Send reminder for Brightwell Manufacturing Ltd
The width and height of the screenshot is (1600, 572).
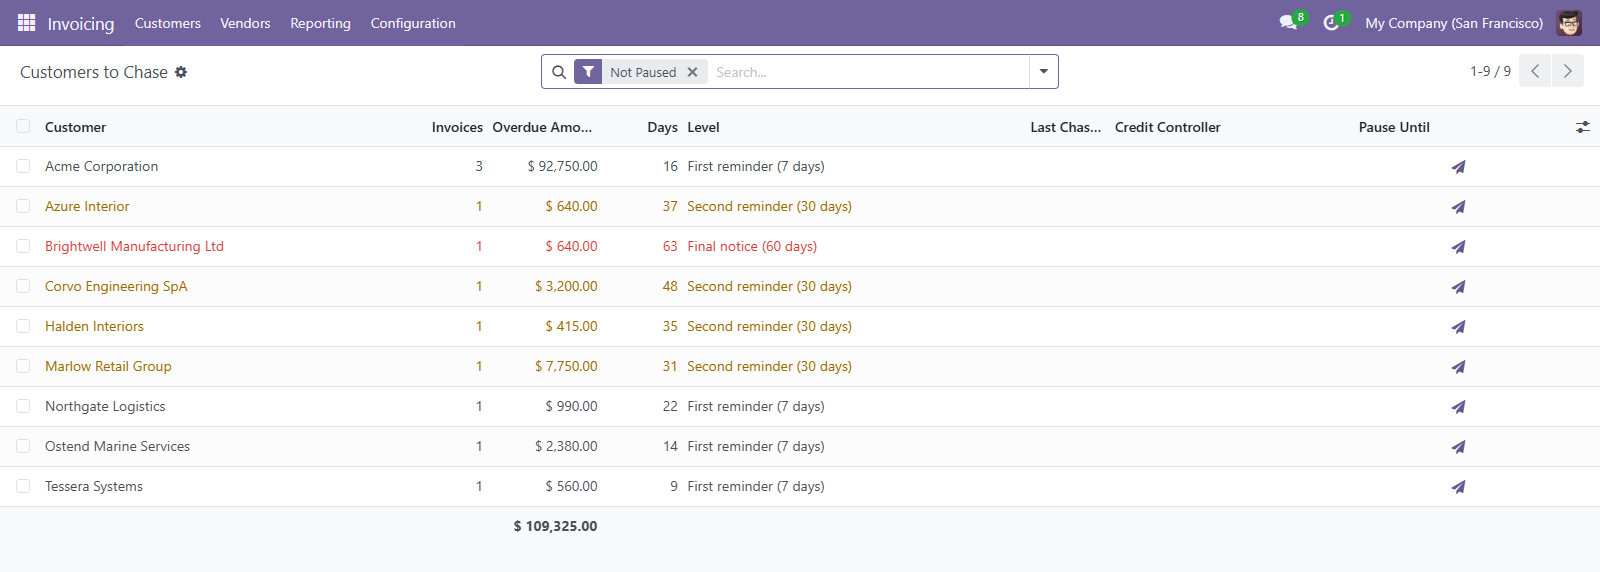coord(1458,247)
